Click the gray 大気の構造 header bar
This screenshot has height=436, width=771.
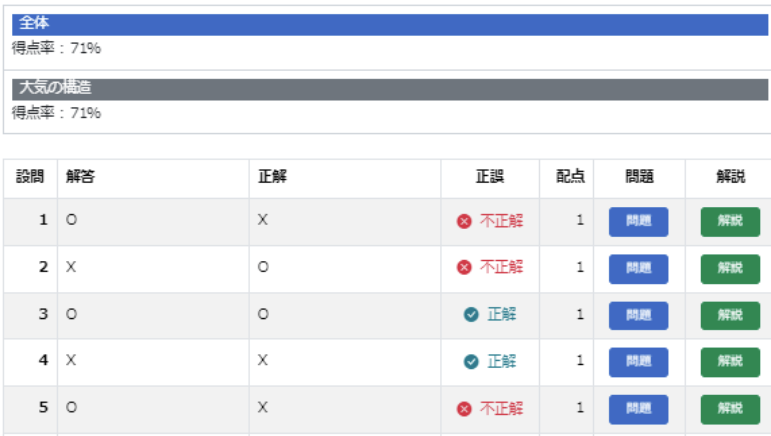click(390, 89)
